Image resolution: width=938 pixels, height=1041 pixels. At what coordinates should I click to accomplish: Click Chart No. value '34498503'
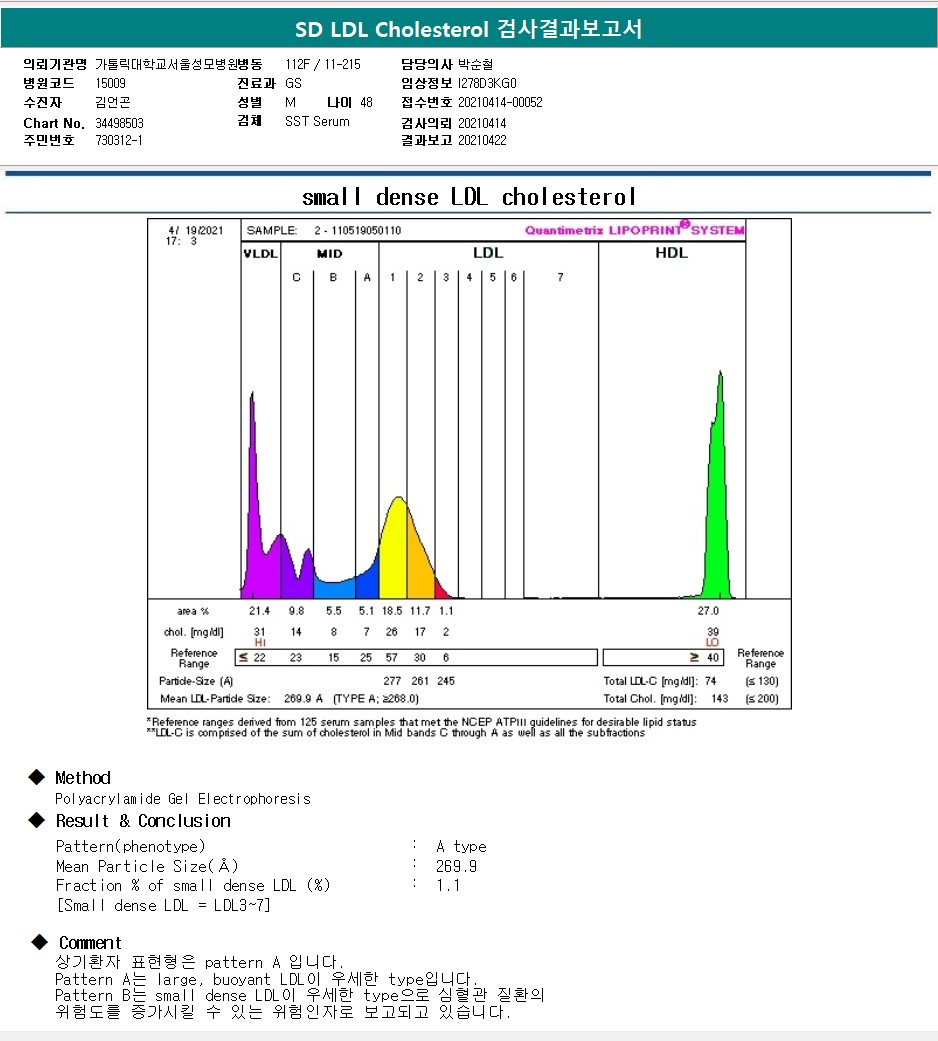119,123
